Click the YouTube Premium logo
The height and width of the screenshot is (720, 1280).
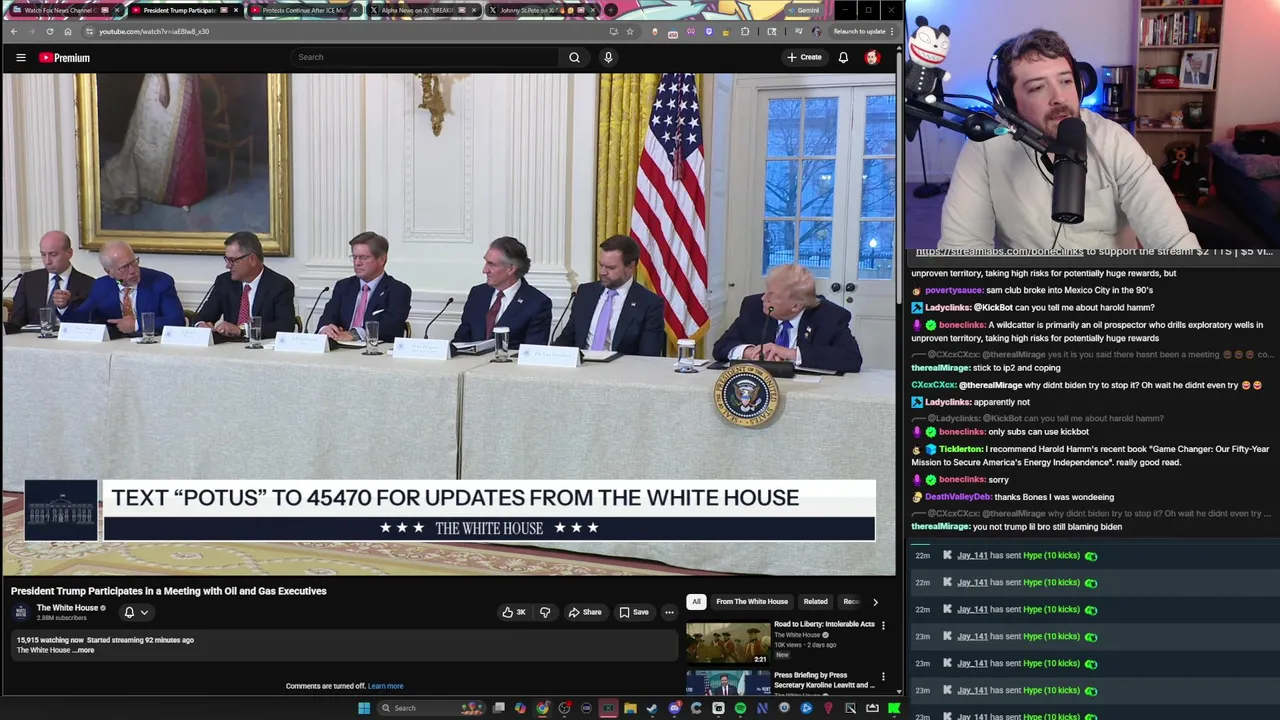[65, 58]
